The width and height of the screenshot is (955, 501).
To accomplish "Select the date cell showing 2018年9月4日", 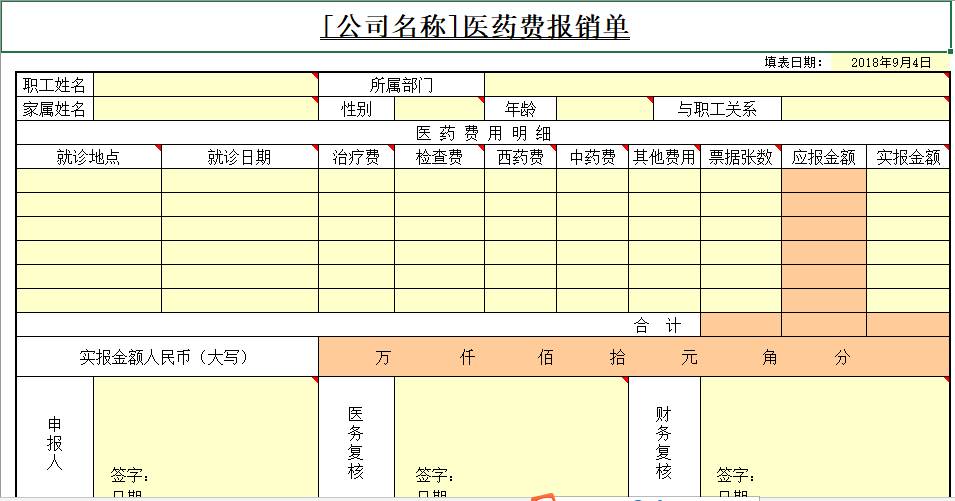I will [x=890, y=62].
